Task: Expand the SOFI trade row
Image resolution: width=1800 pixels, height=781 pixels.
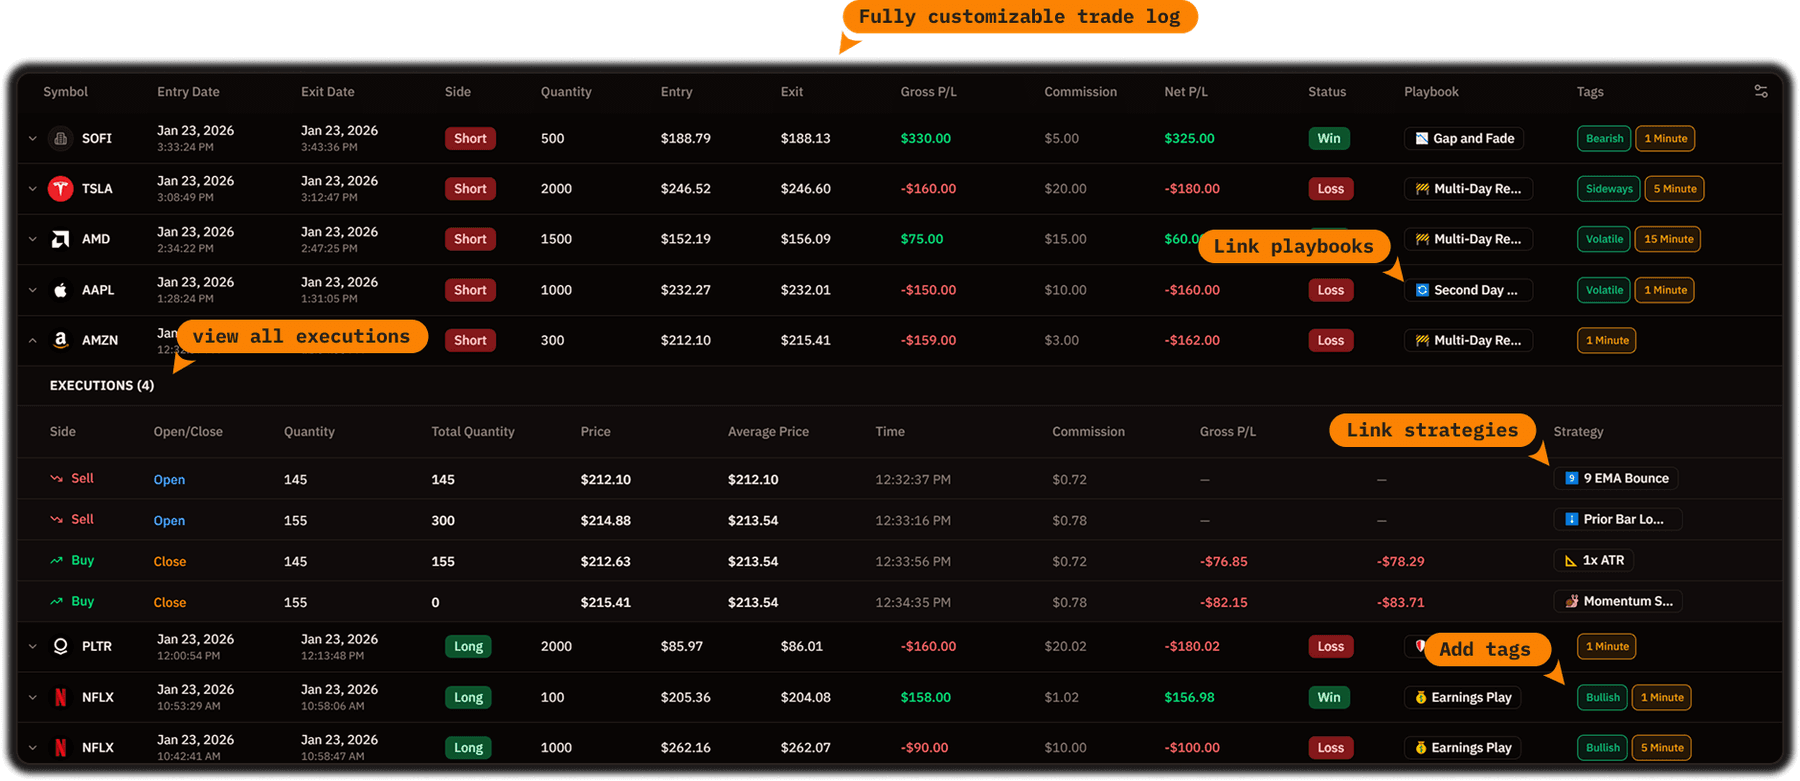Action: point(33,139)
